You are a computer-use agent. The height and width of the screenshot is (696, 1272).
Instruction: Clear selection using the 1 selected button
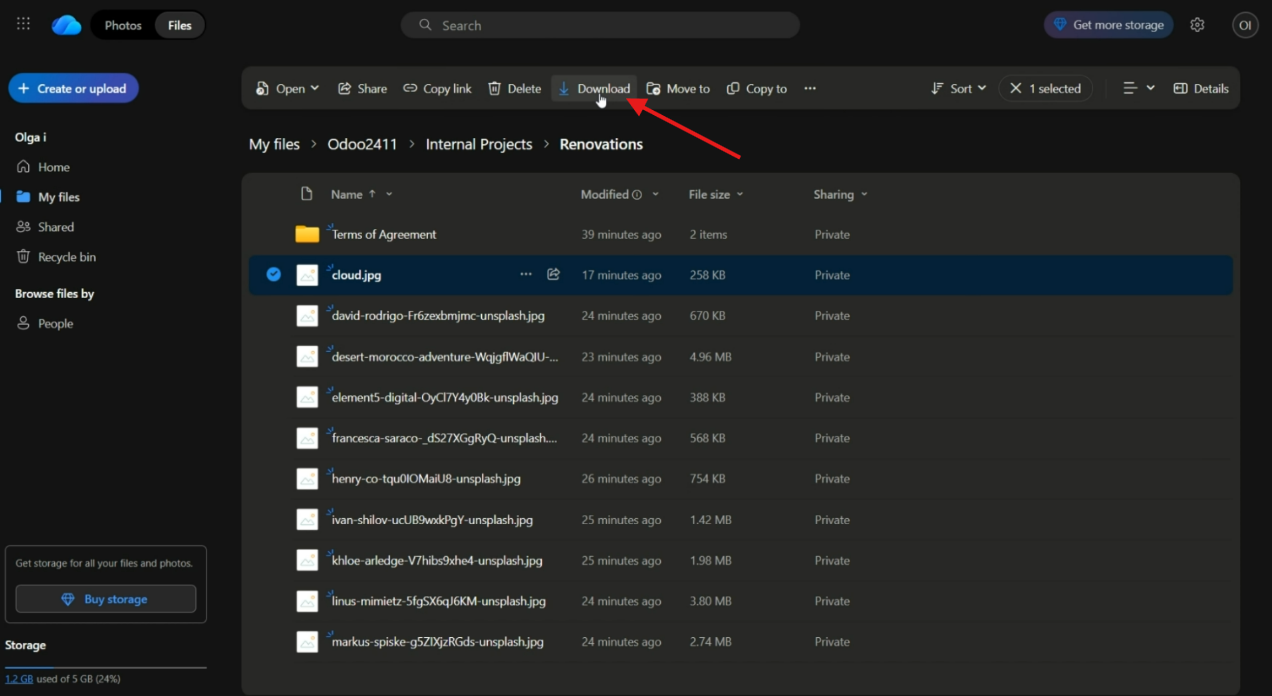coord(1045,89)
